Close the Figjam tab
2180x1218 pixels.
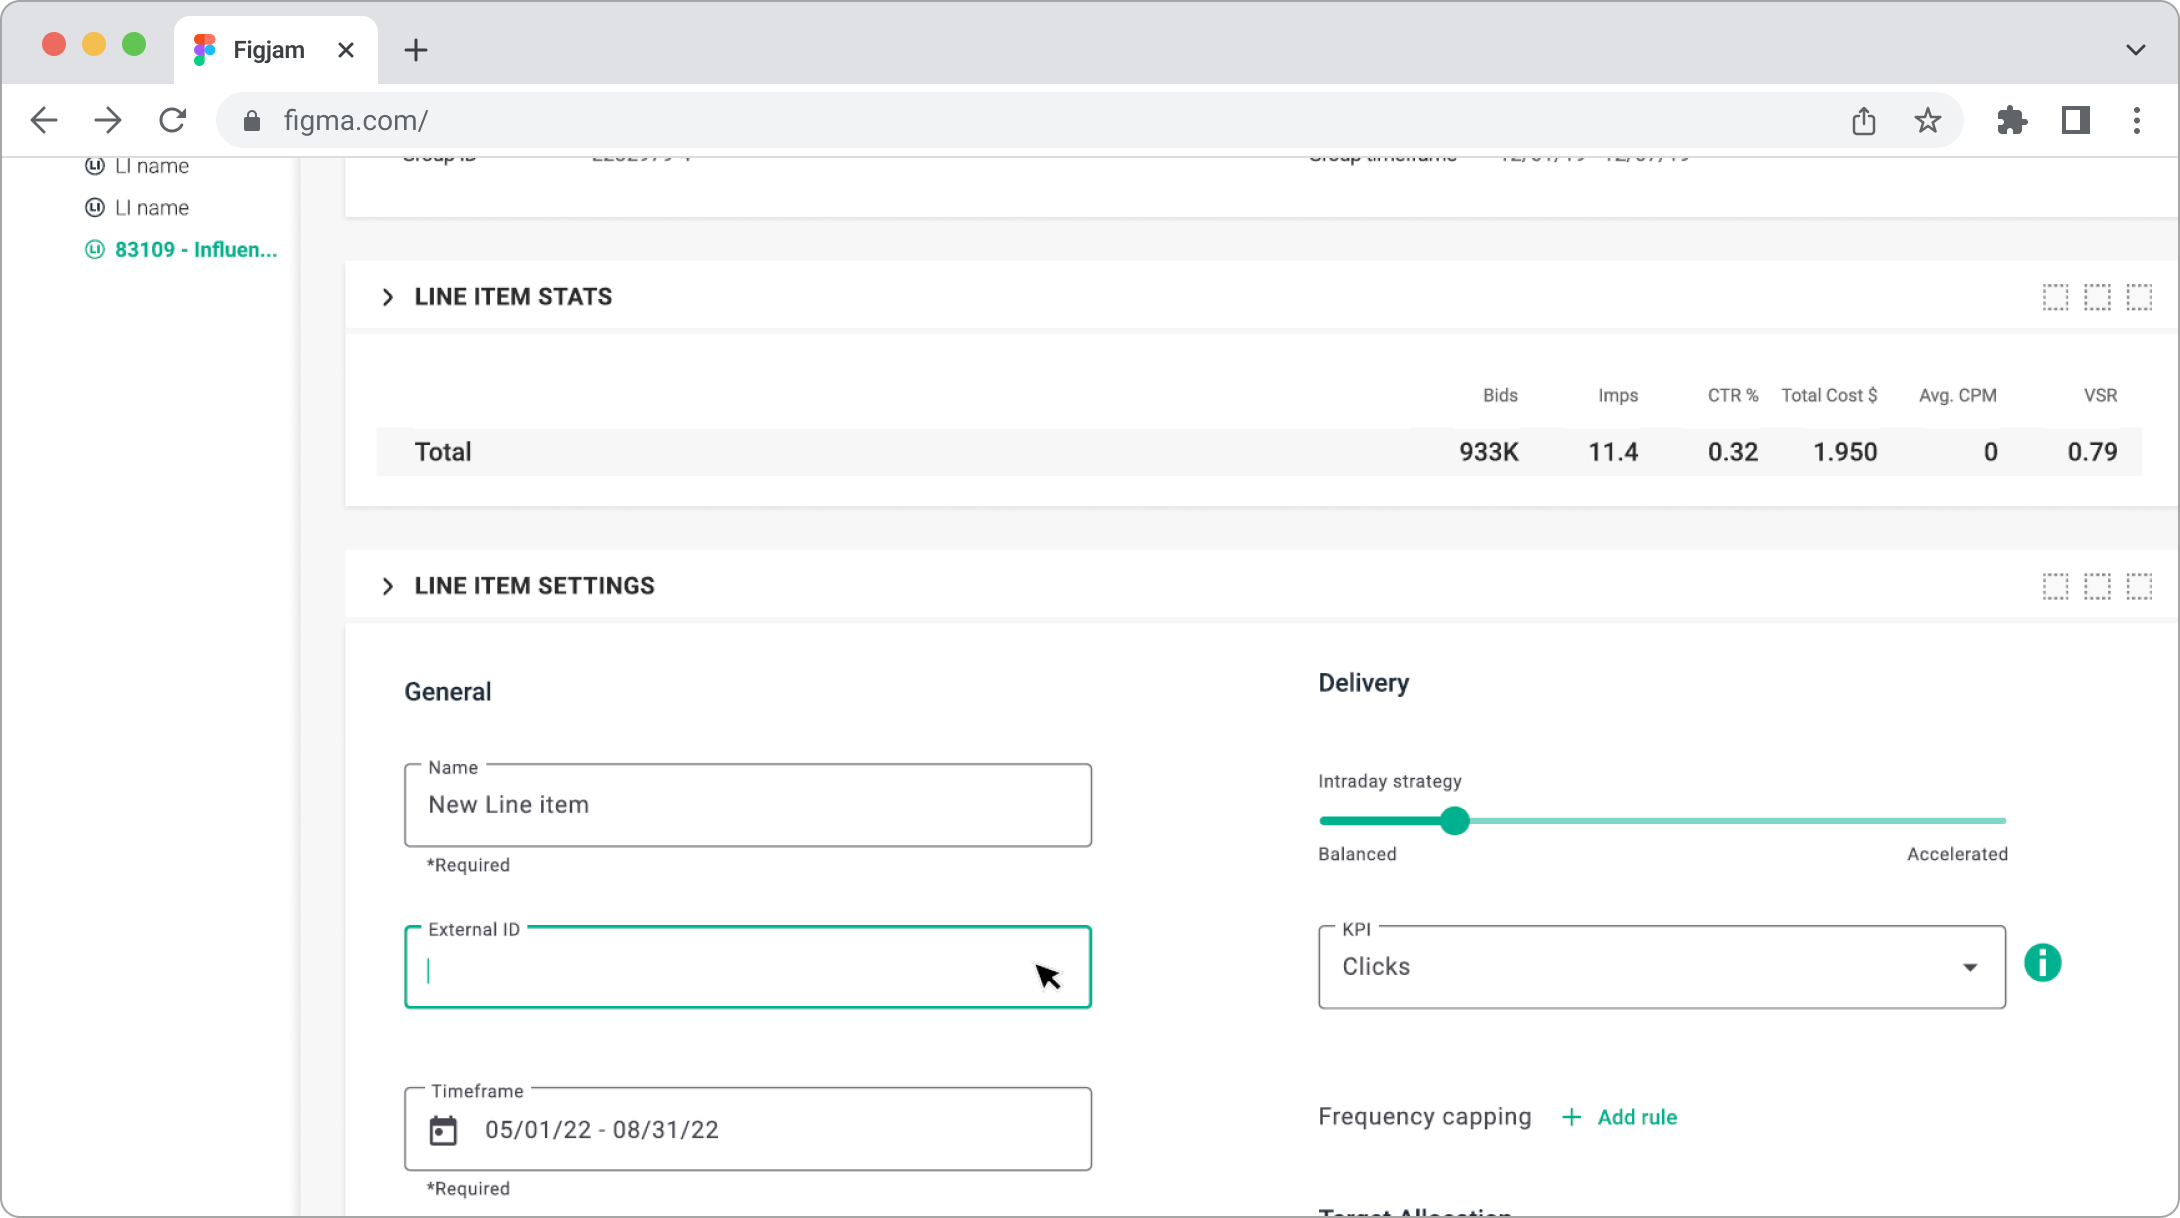(346, 50)
